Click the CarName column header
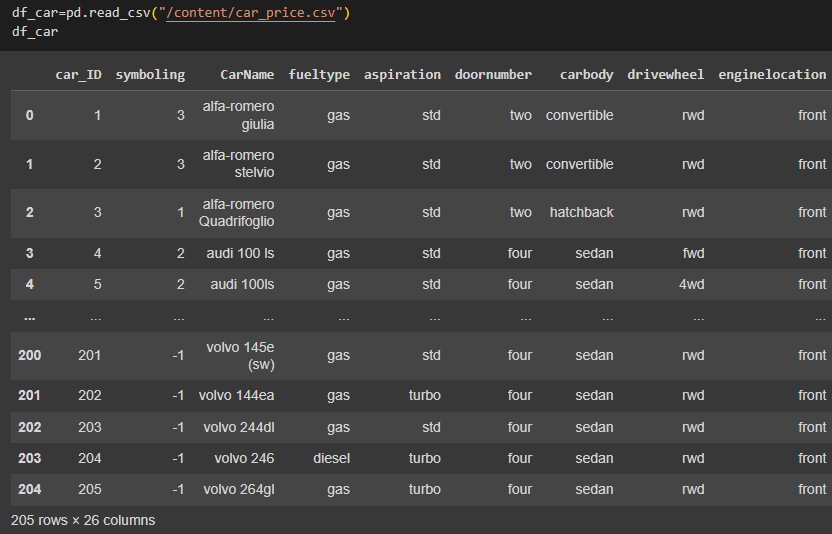Viewport: 832px width, 534px height. tap(247, 75)
